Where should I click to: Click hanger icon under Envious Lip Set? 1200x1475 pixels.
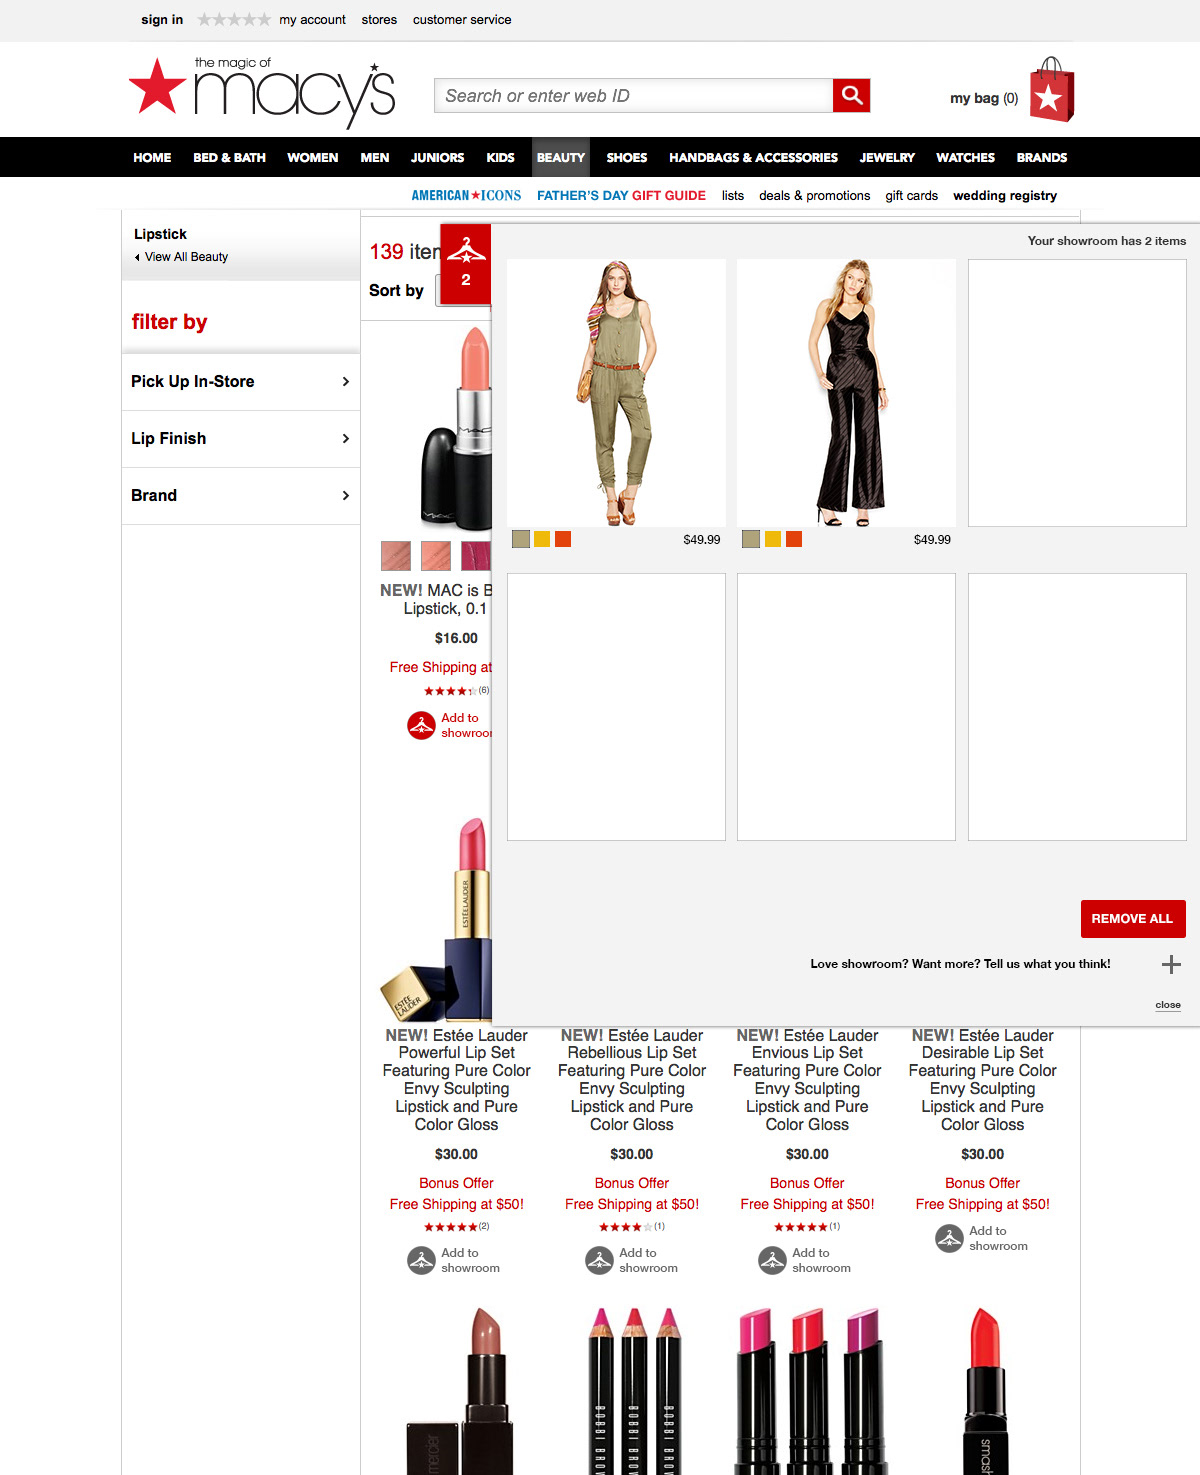(772, 1260)
